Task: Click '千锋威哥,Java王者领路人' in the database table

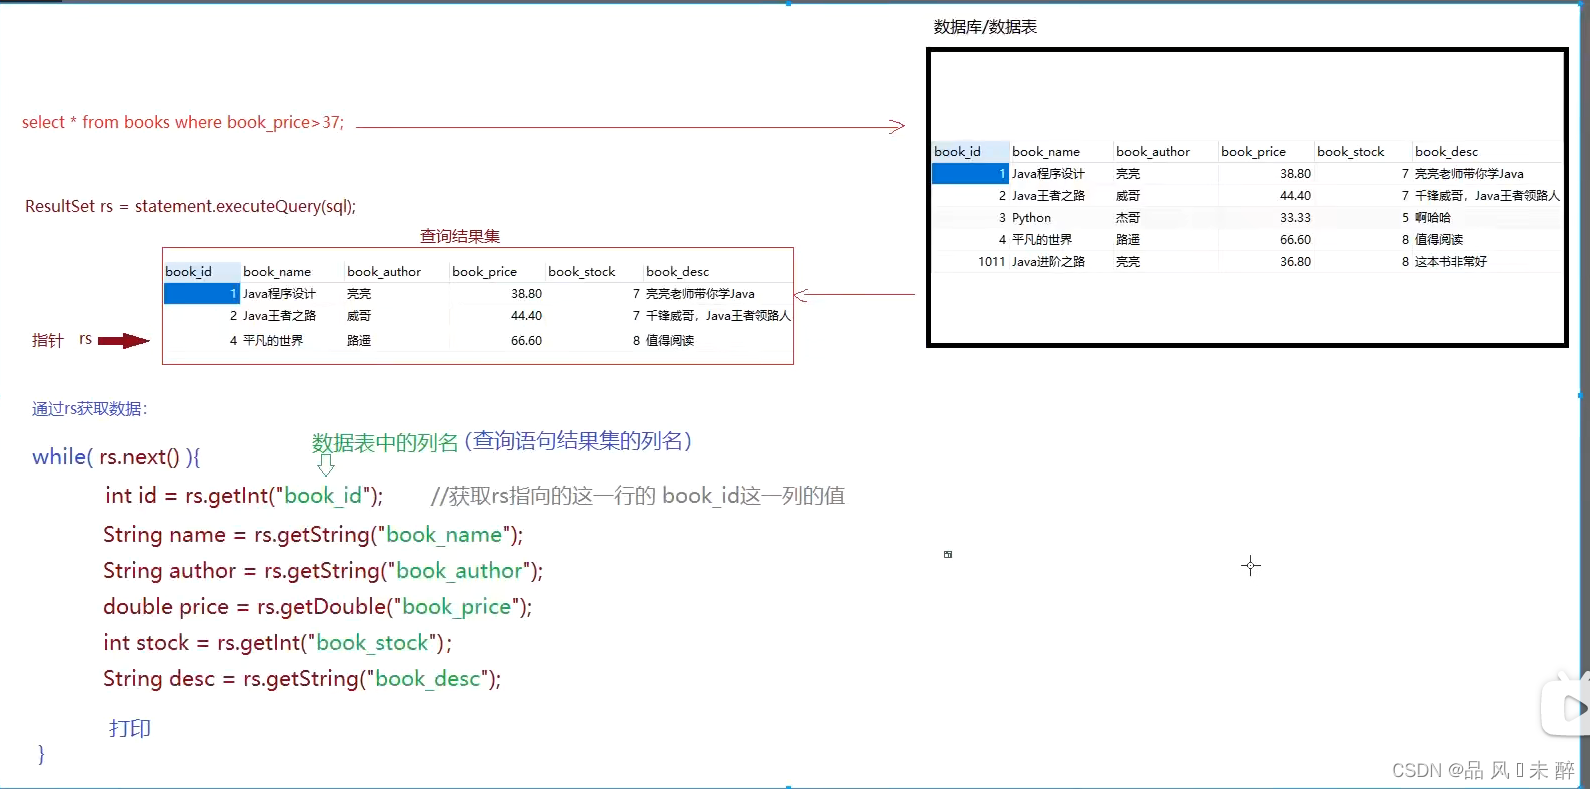Action: [1487, 196]
